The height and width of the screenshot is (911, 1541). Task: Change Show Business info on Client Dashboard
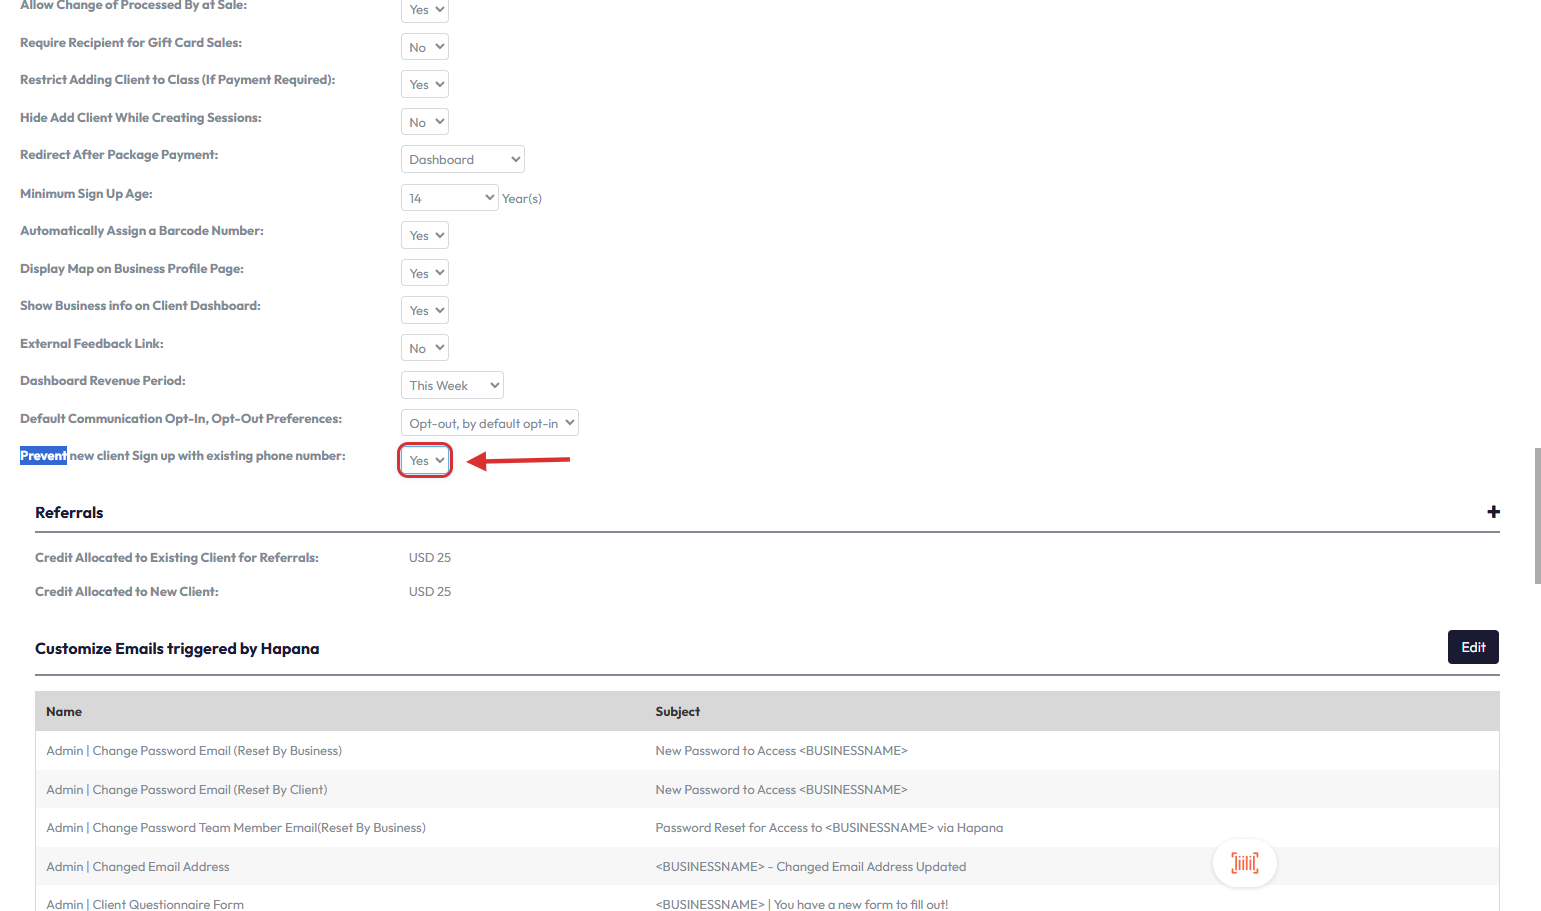click(x=425, y=311)
